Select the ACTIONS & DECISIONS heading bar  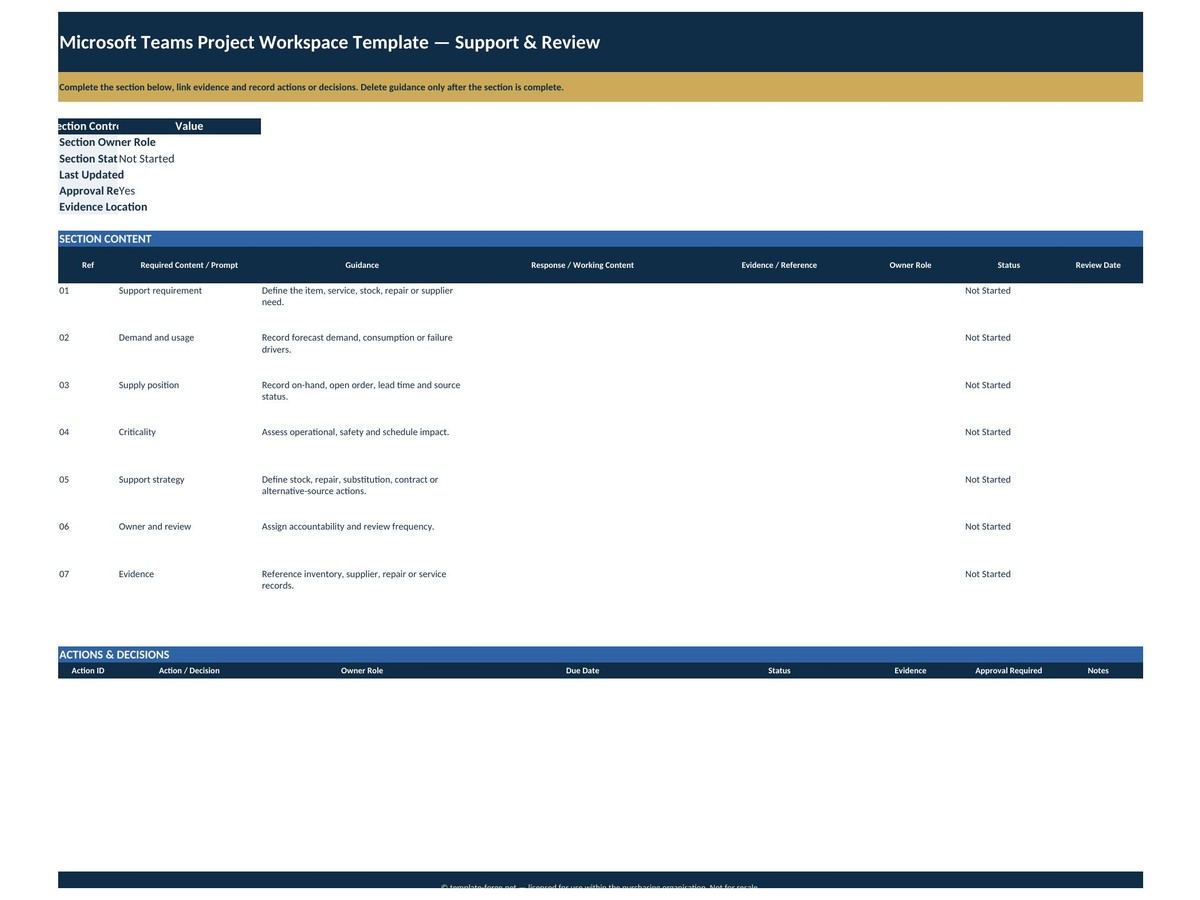point(600,655)
